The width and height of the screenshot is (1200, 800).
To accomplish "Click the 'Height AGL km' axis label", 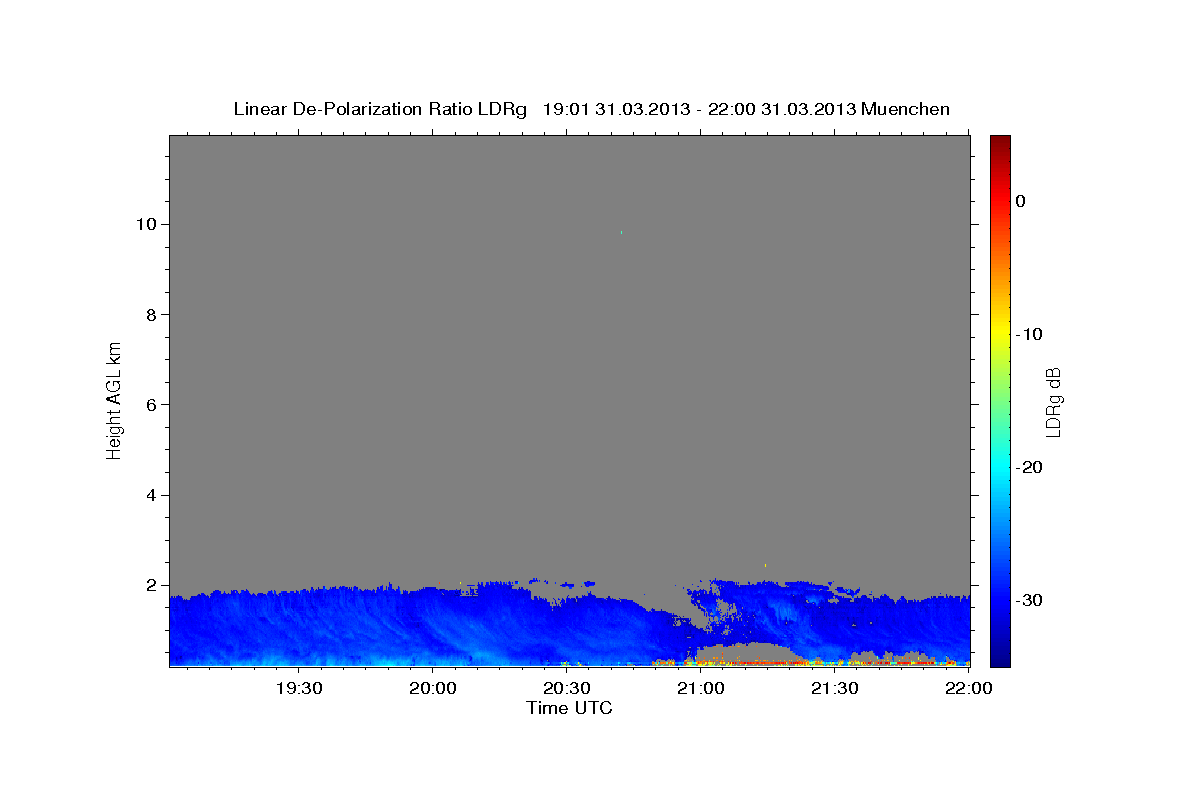I will point(114,400).
